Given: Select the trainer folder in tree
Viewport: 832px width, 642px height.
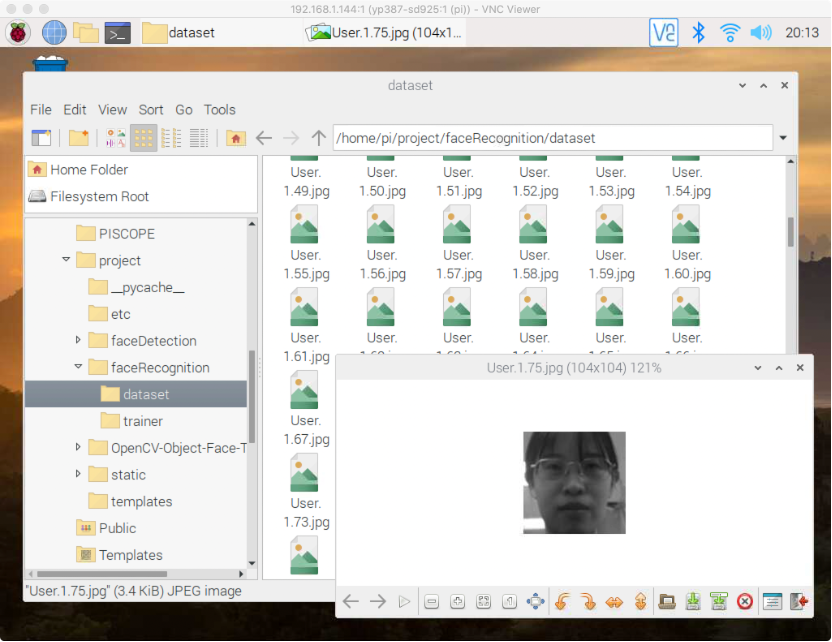Looking at the screenshot, I should (x=142, y=421).
